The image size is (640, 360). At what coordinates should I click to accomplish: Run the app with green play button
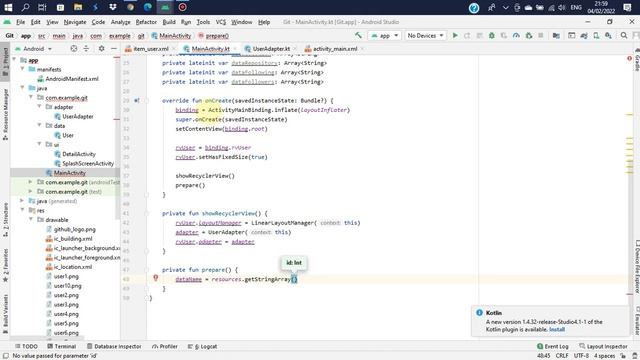point(455,36)
